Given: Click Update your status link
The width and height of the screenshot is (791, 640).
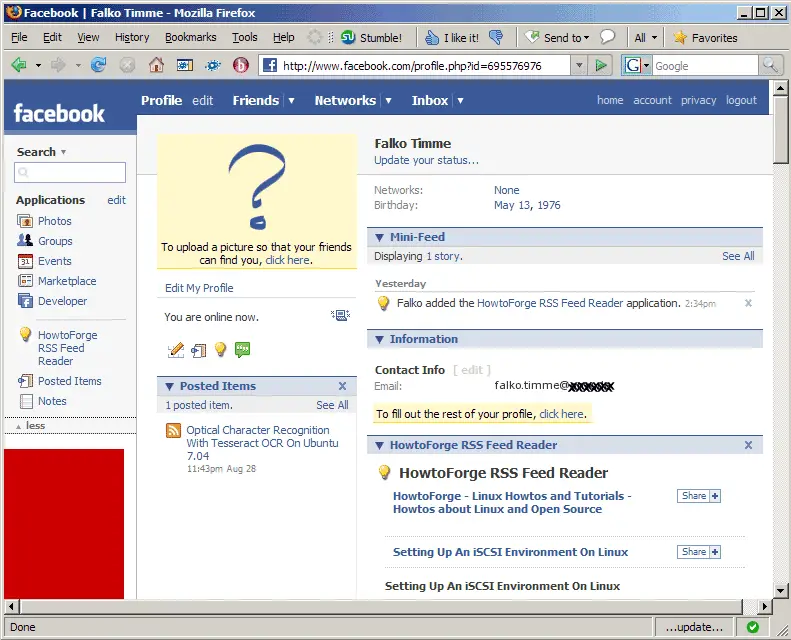Looking at the screenshot, I should pyautogui.click(x=426, y=160).
